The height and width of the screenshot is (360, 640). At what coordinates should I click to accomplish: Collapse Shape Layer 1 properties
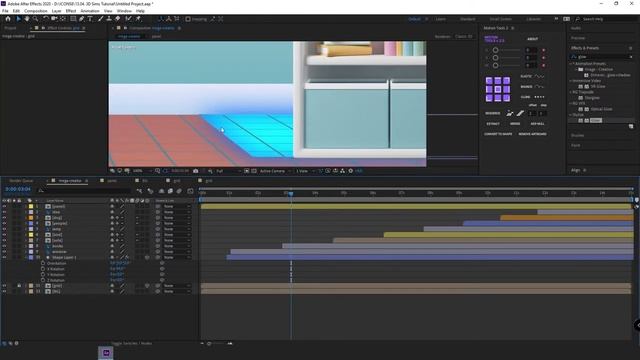(x=26, y=258)
